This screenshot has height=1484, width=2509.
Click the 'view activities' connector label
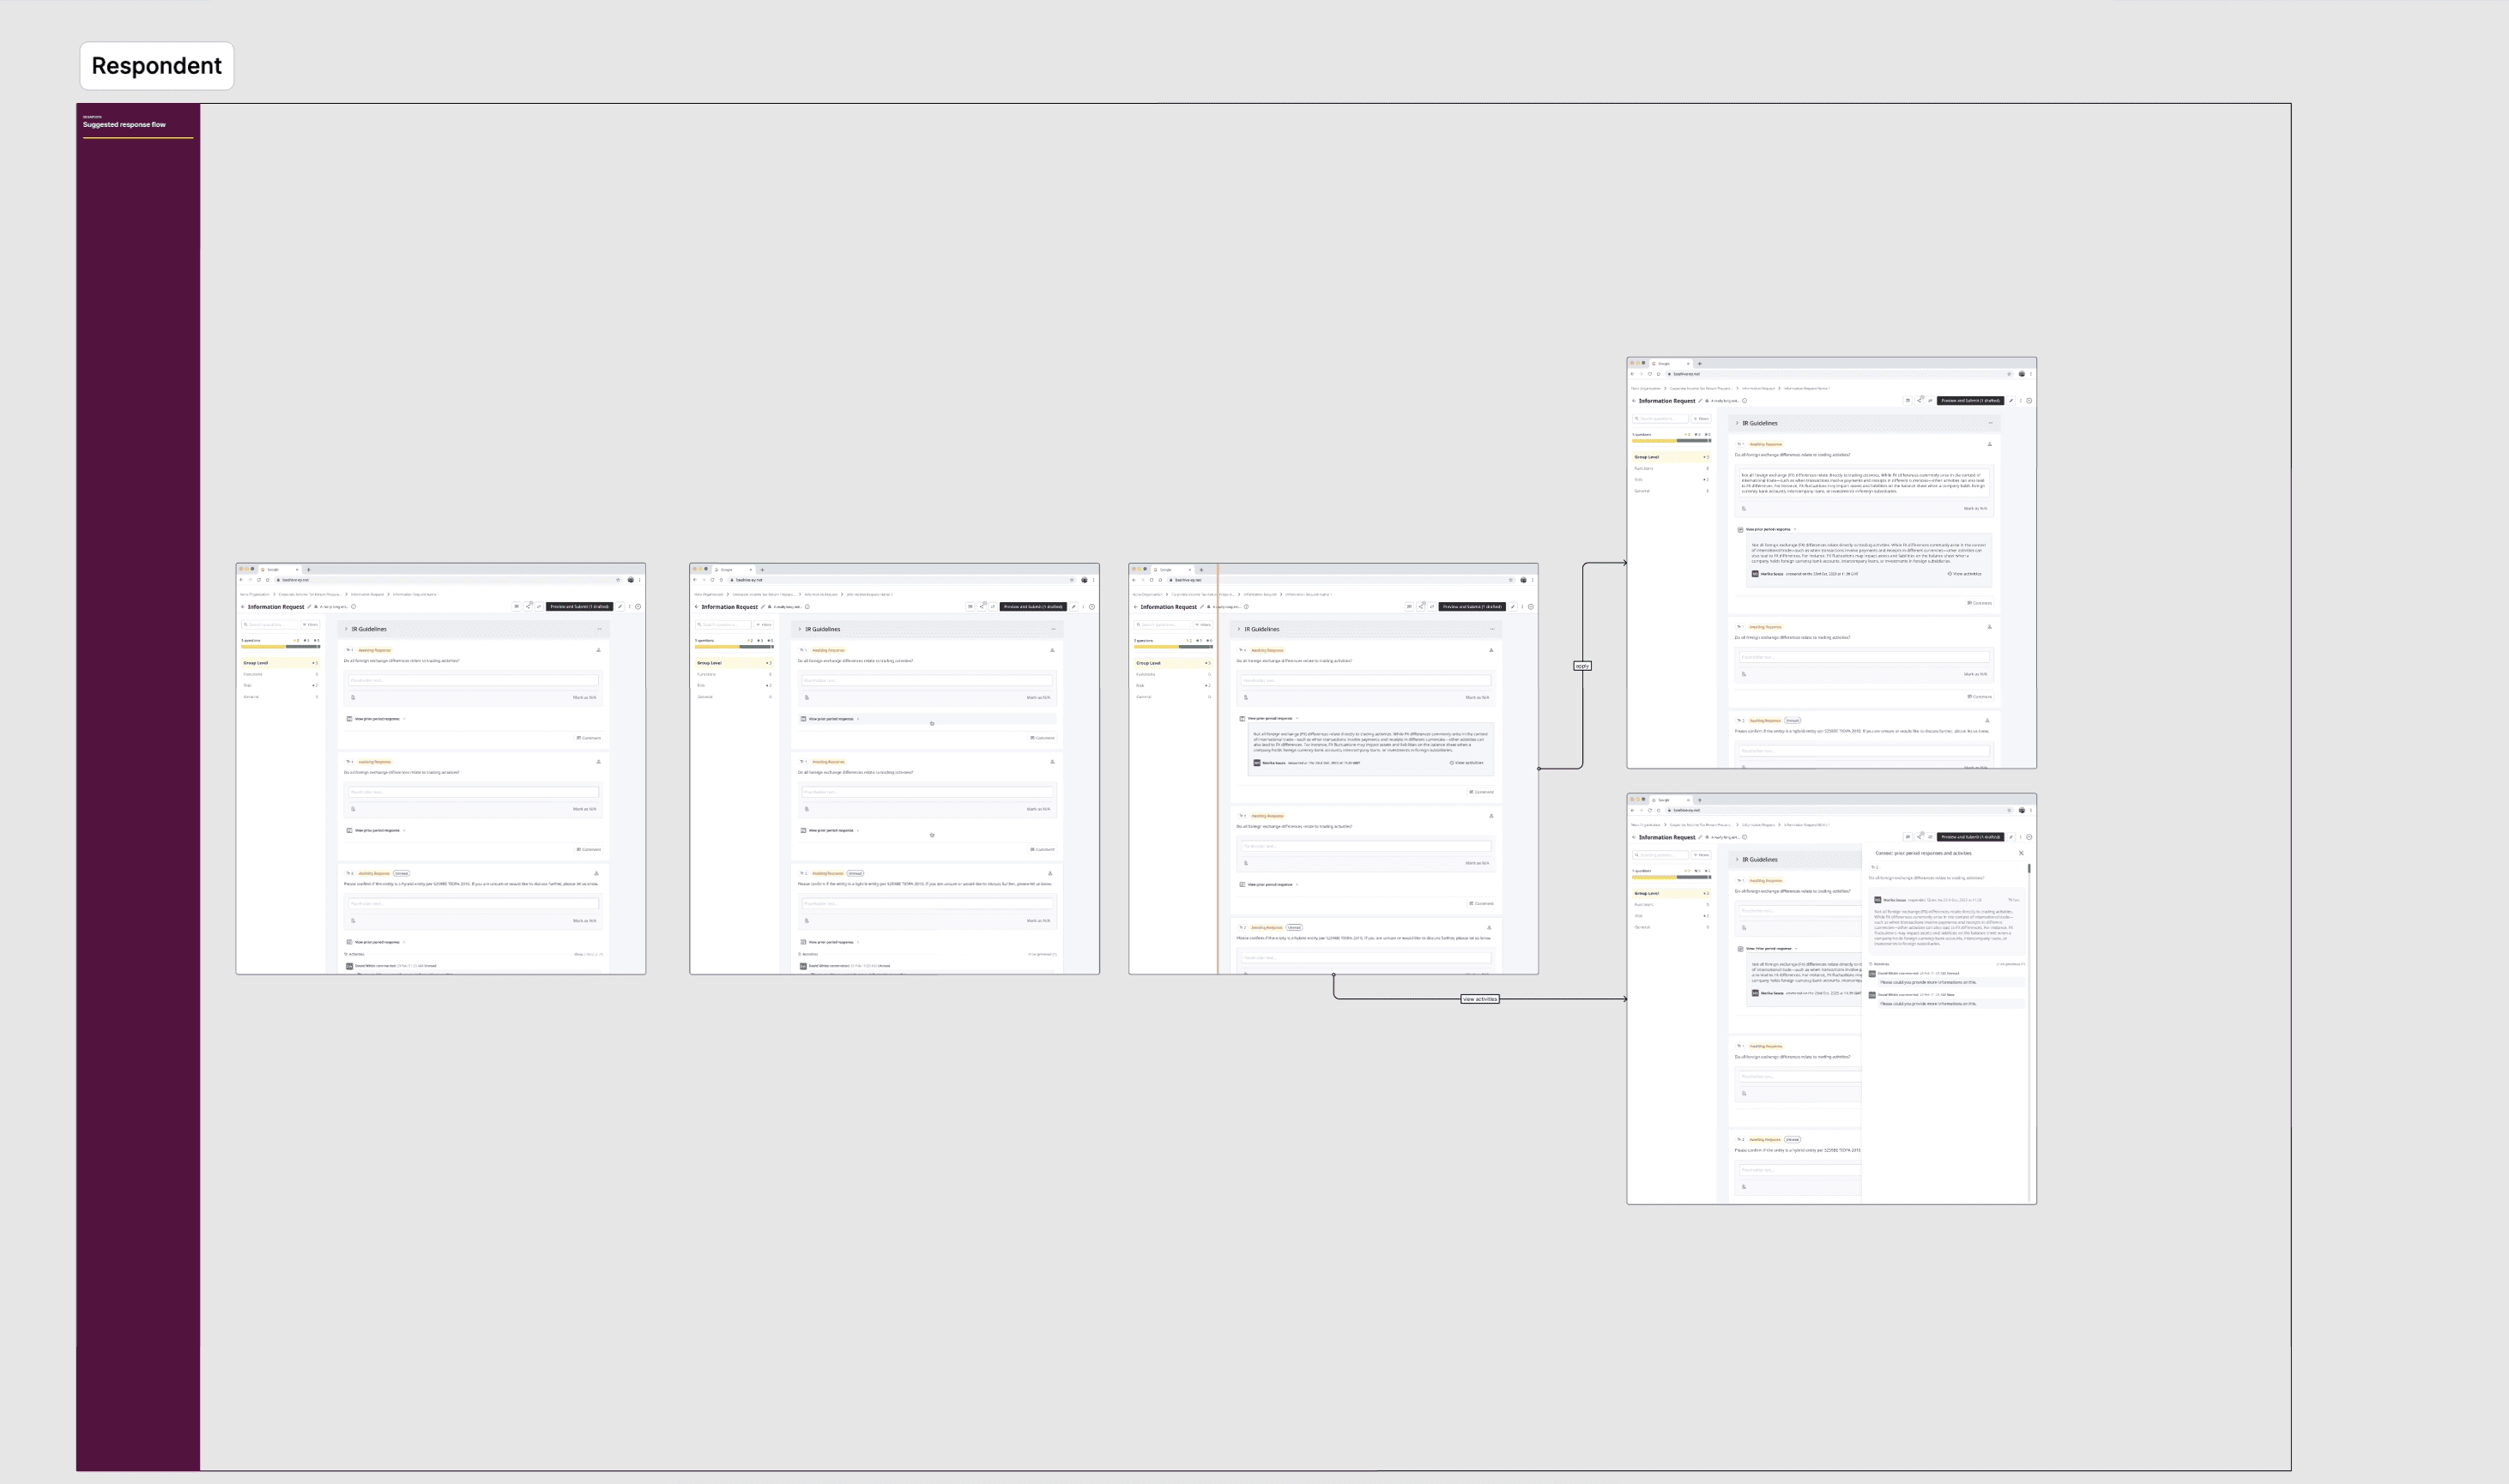(1479, 999)
